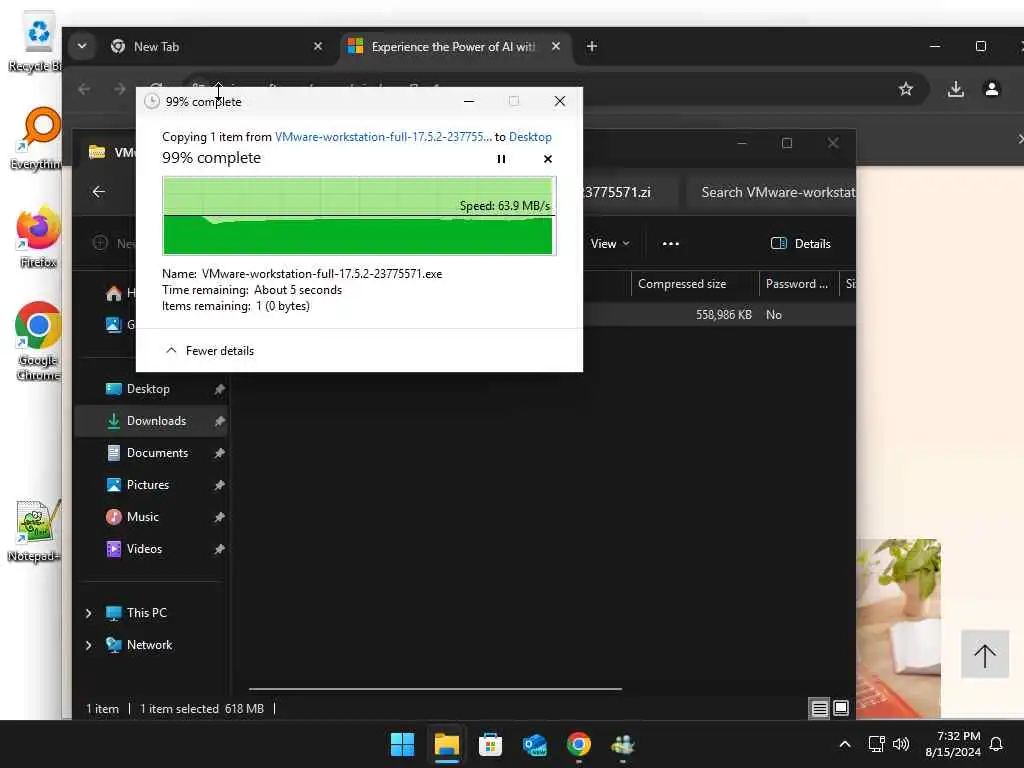The height and width of the screenshot is (768, 1024).
Task: Open the See more ellipsis menu
Action: [x=671, y=244]
